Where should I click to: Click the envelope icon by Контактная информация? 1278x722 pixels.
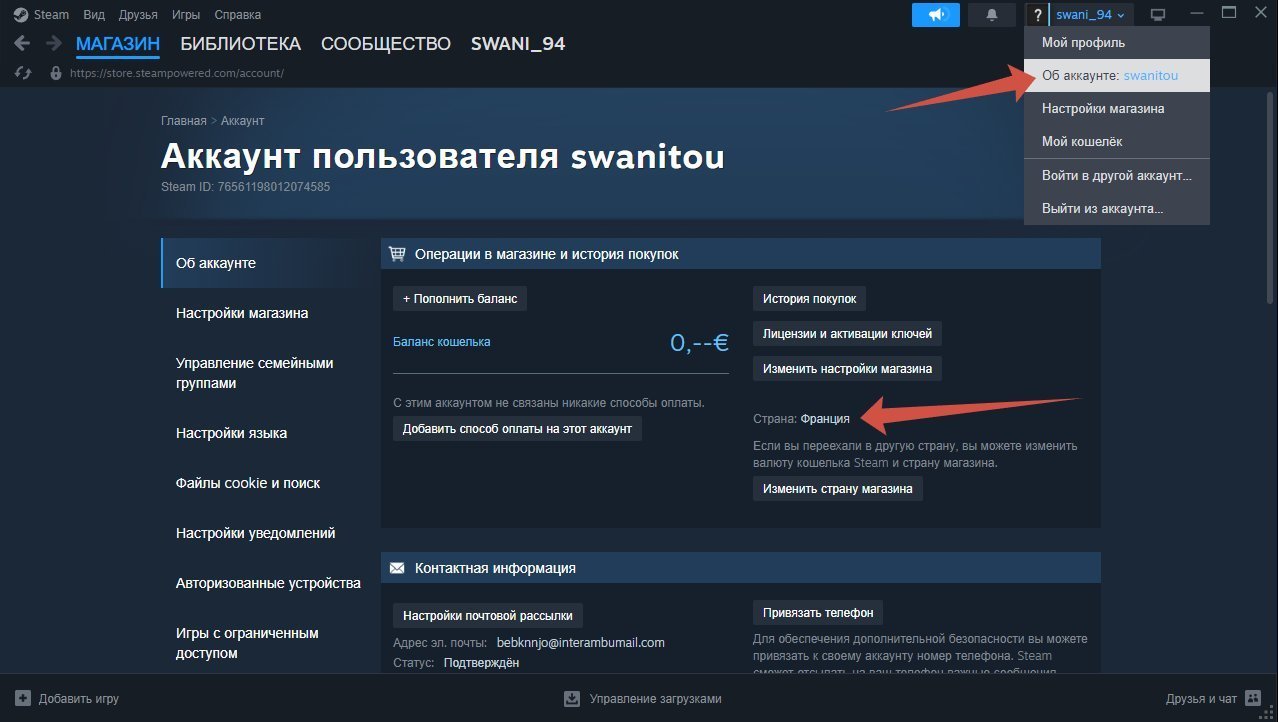397,568
